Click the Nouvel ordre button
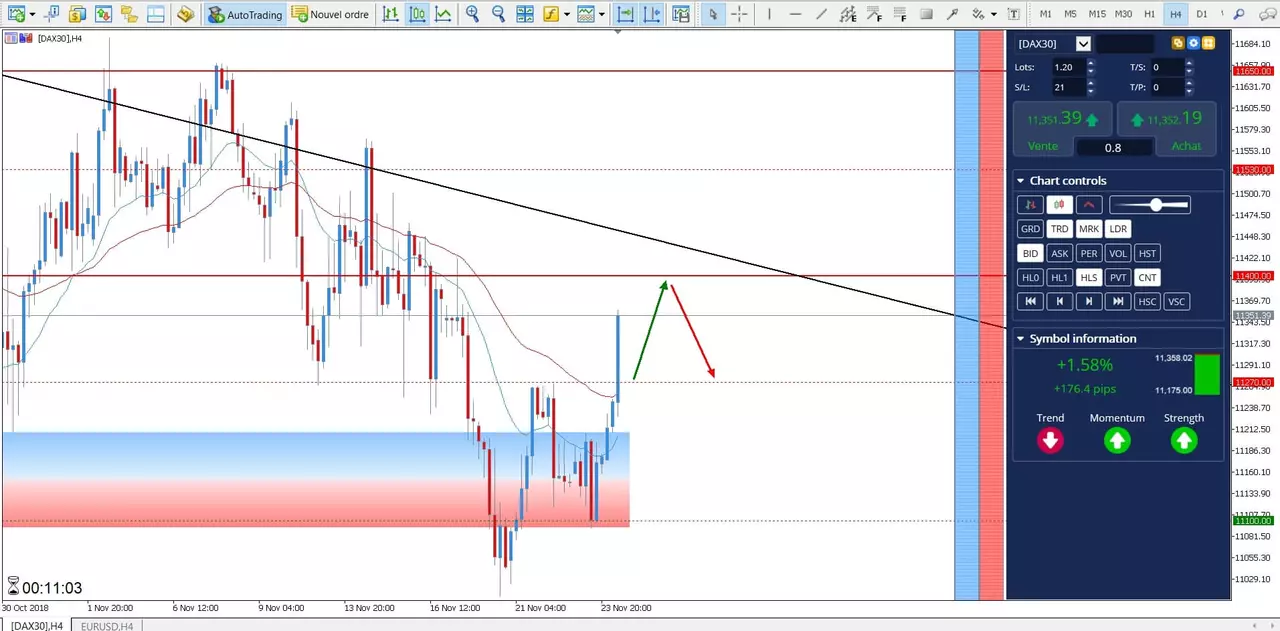This screenshot has height=631, width=1280. 330,14
